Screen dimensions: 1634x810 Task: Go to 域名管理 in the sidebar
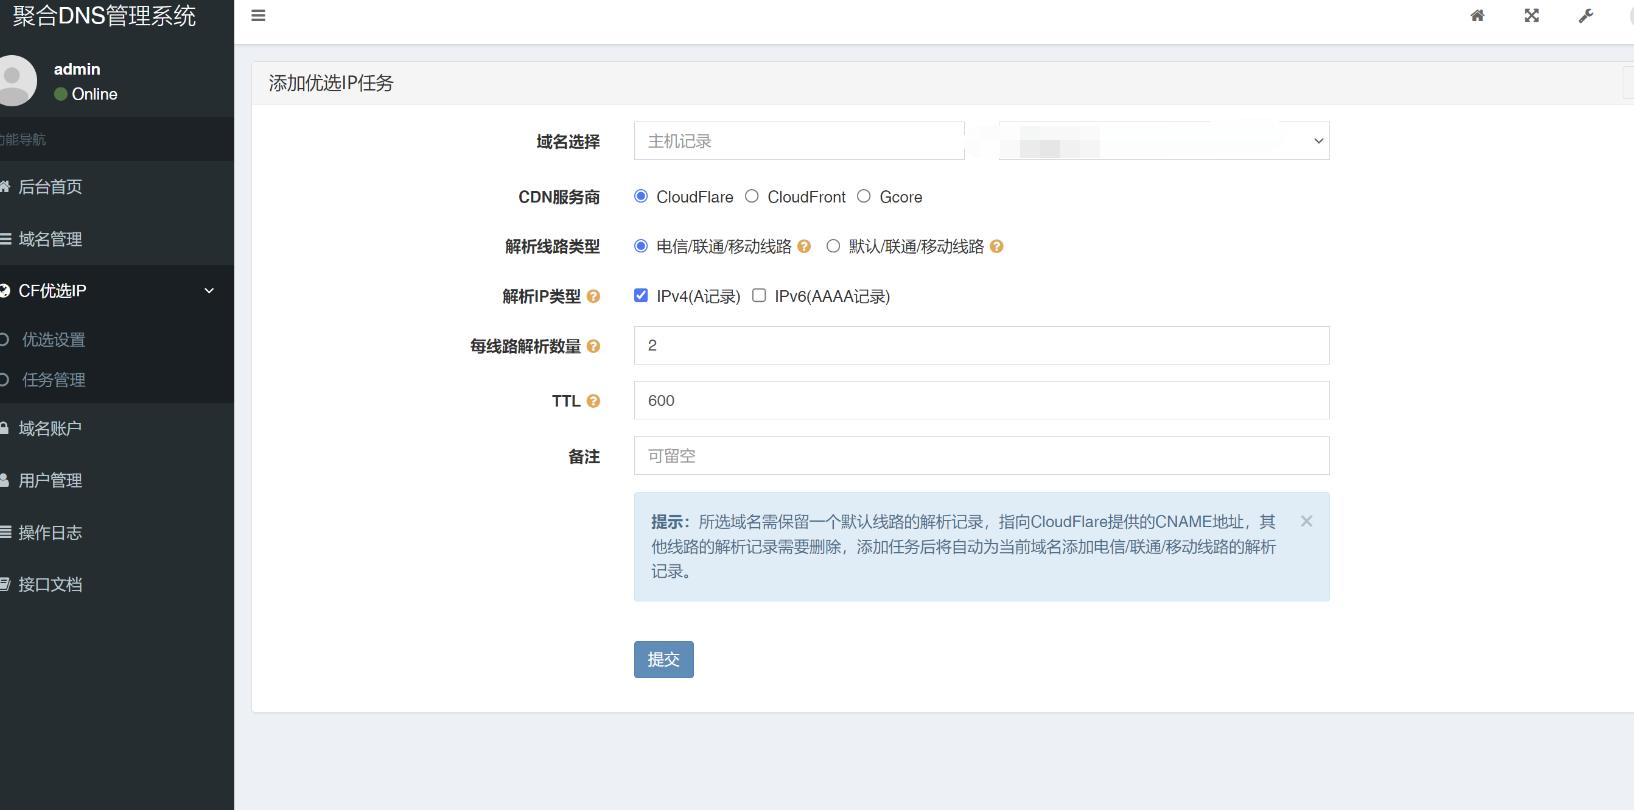point(50,239)
